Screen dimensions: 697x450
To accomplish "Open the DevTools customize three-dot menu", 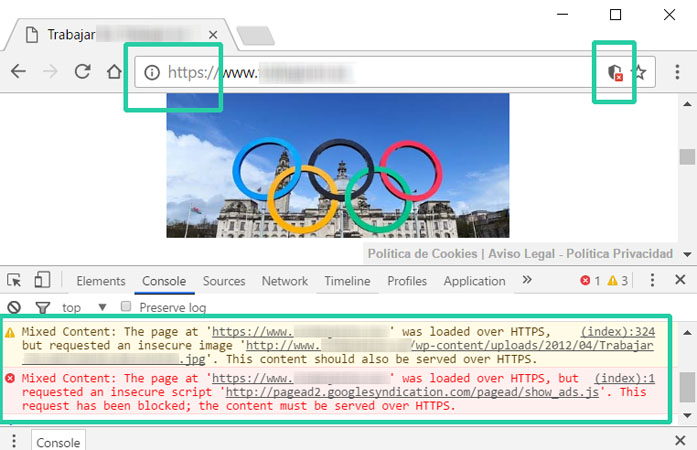I will [652, 280].
